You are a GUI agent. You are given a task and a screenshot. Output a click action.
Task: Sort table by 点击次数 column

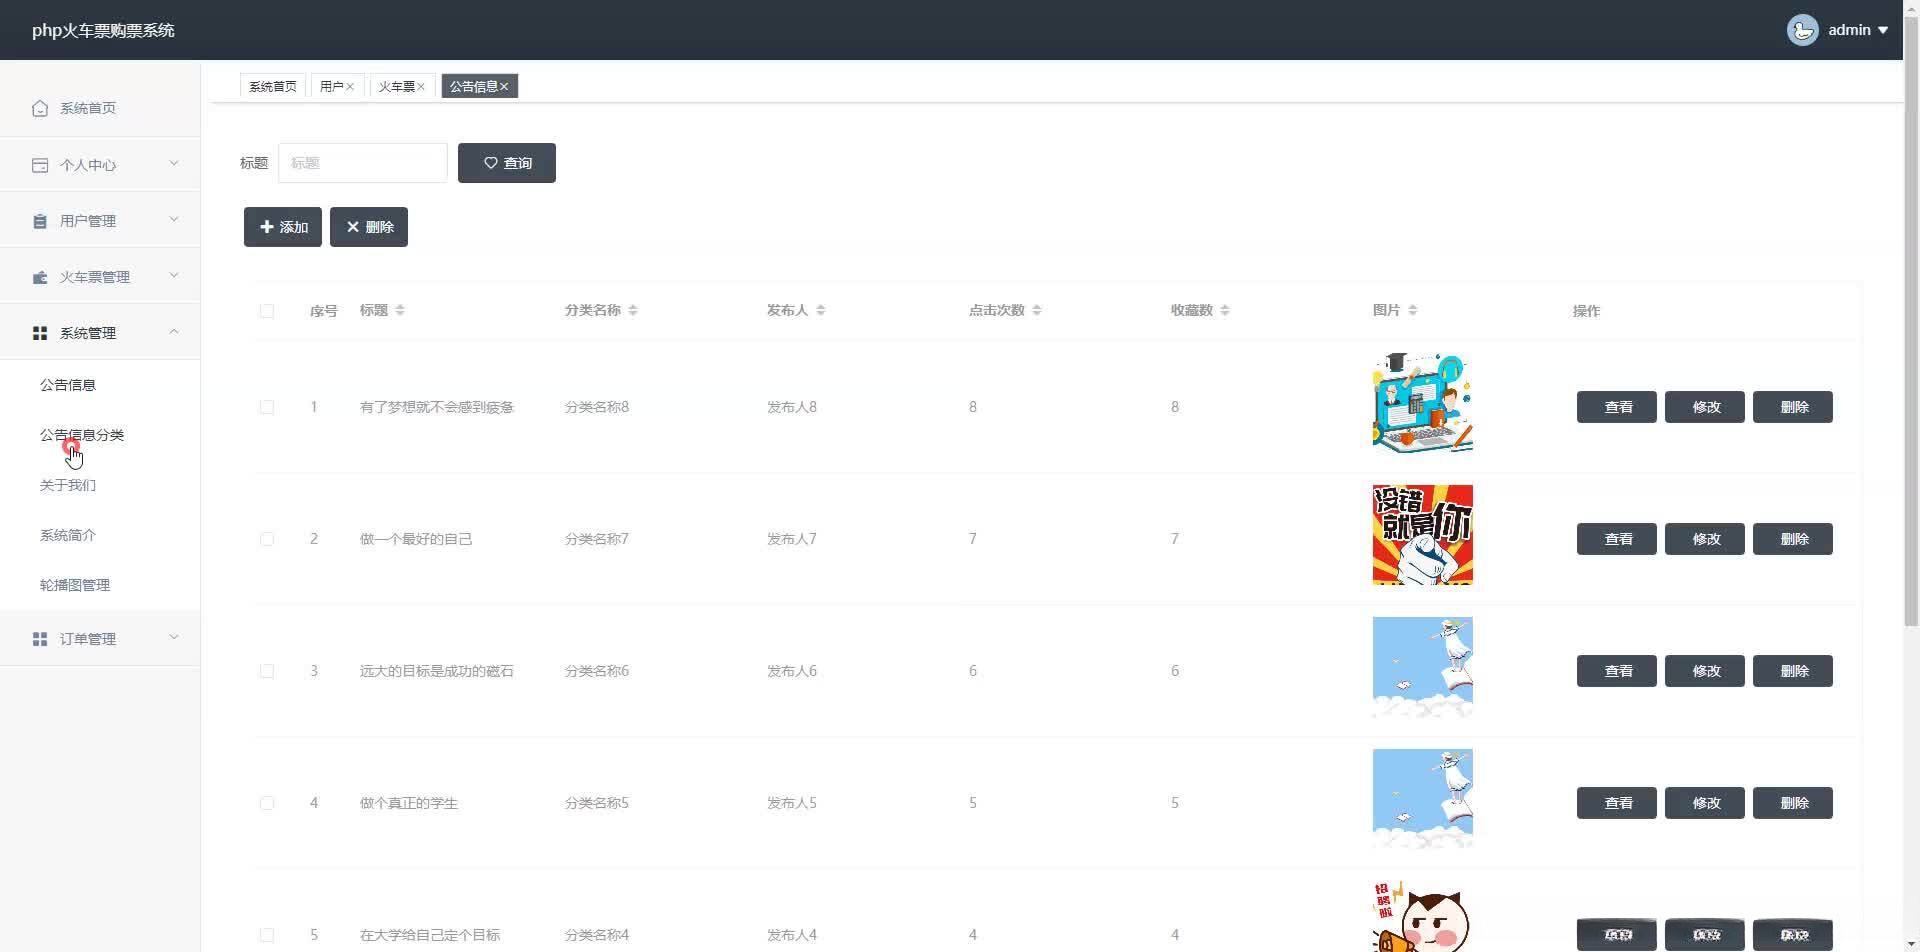1037,310
